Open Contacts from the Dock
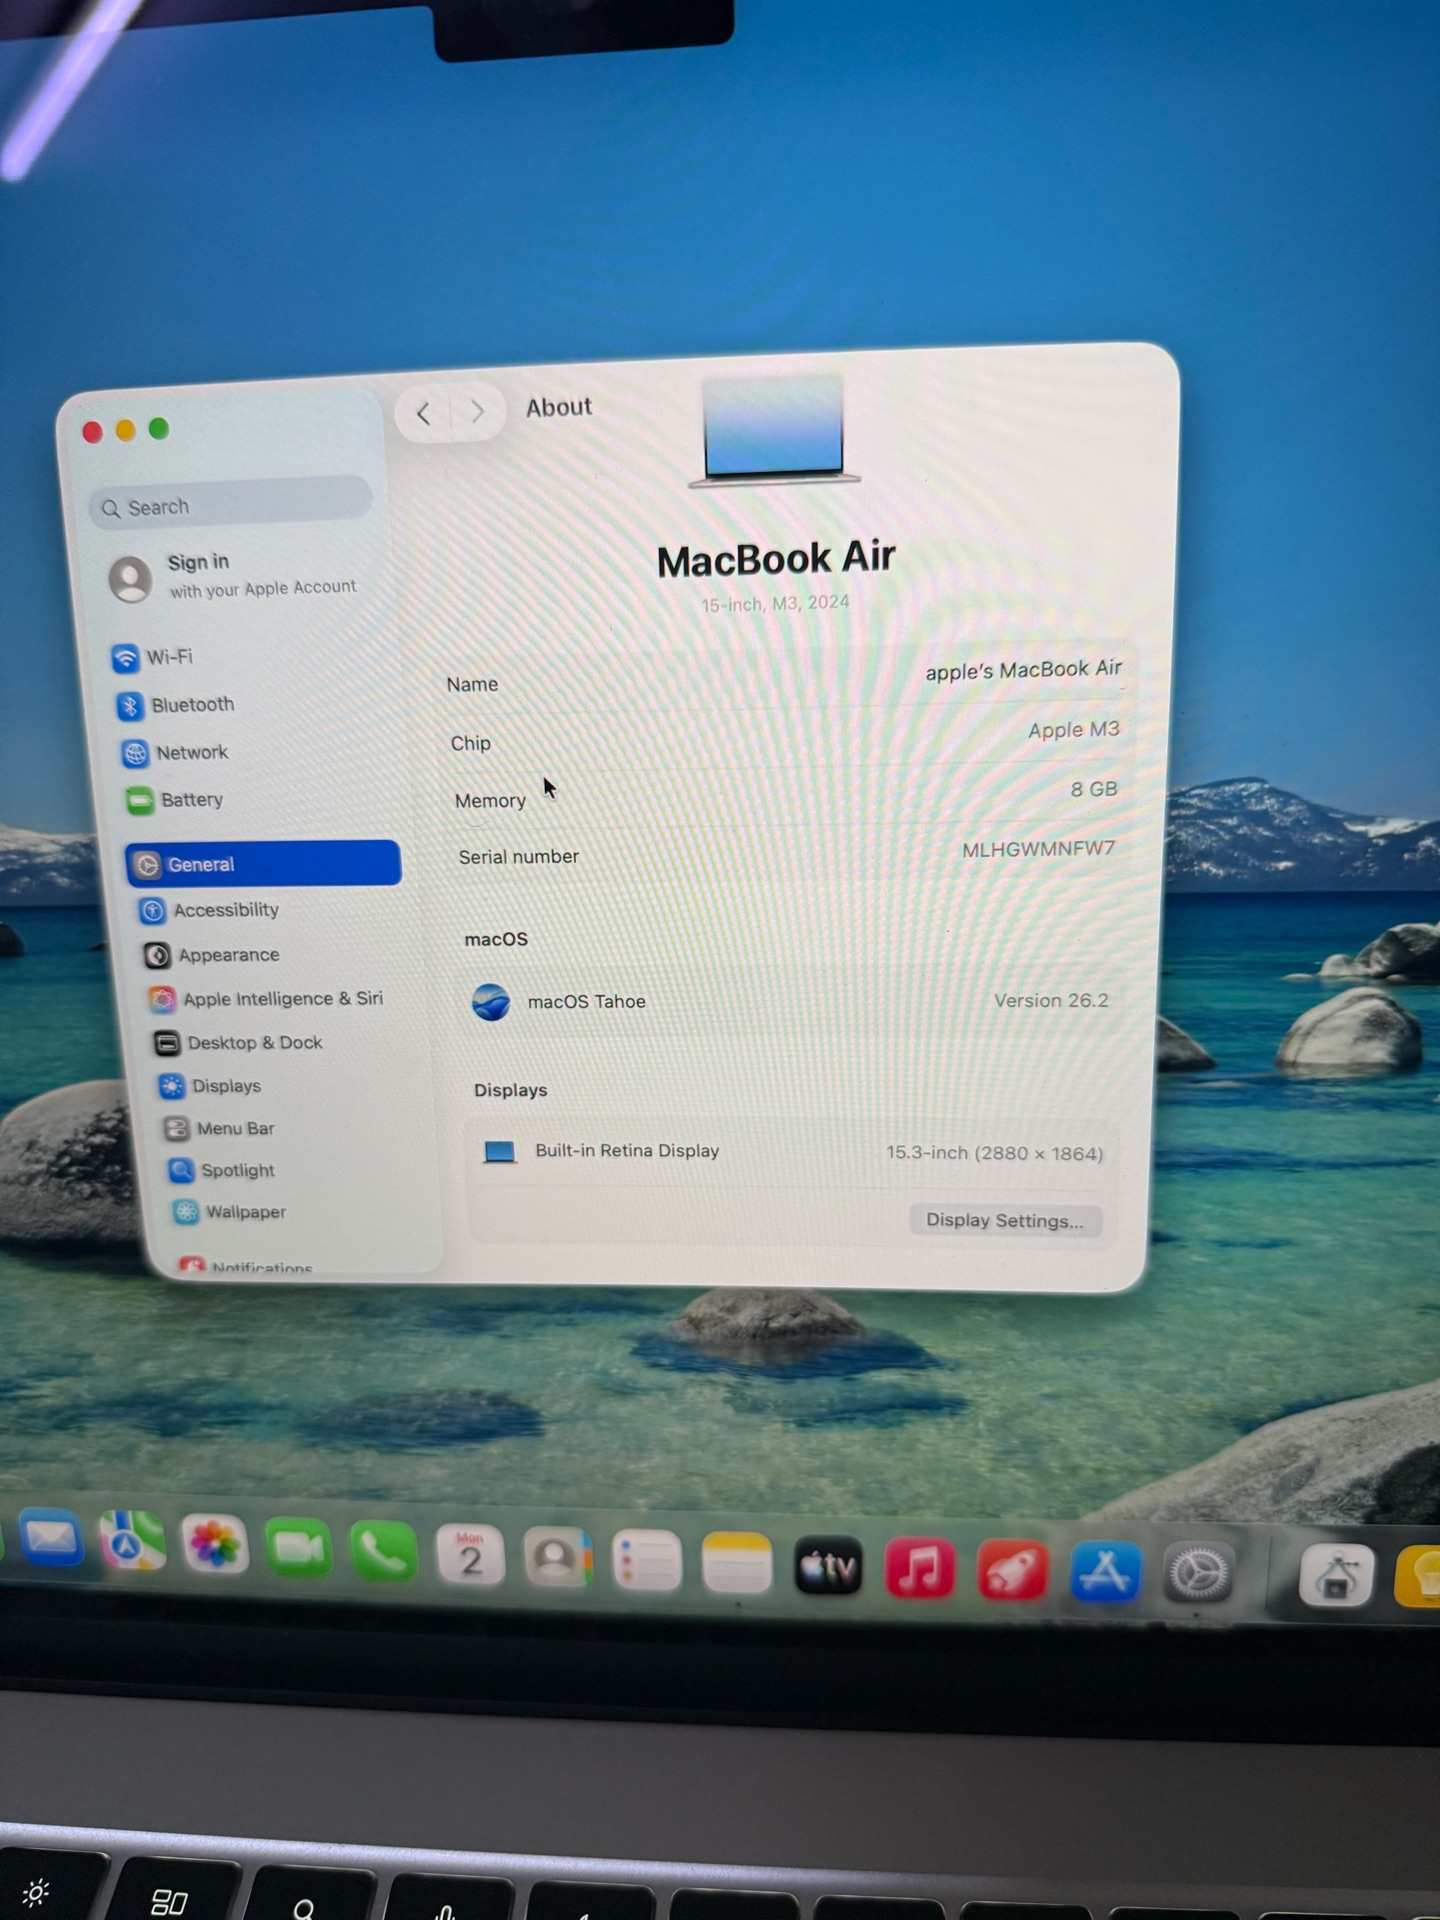Viewport: 1440px width, 1920px height. pos(558,1558)
